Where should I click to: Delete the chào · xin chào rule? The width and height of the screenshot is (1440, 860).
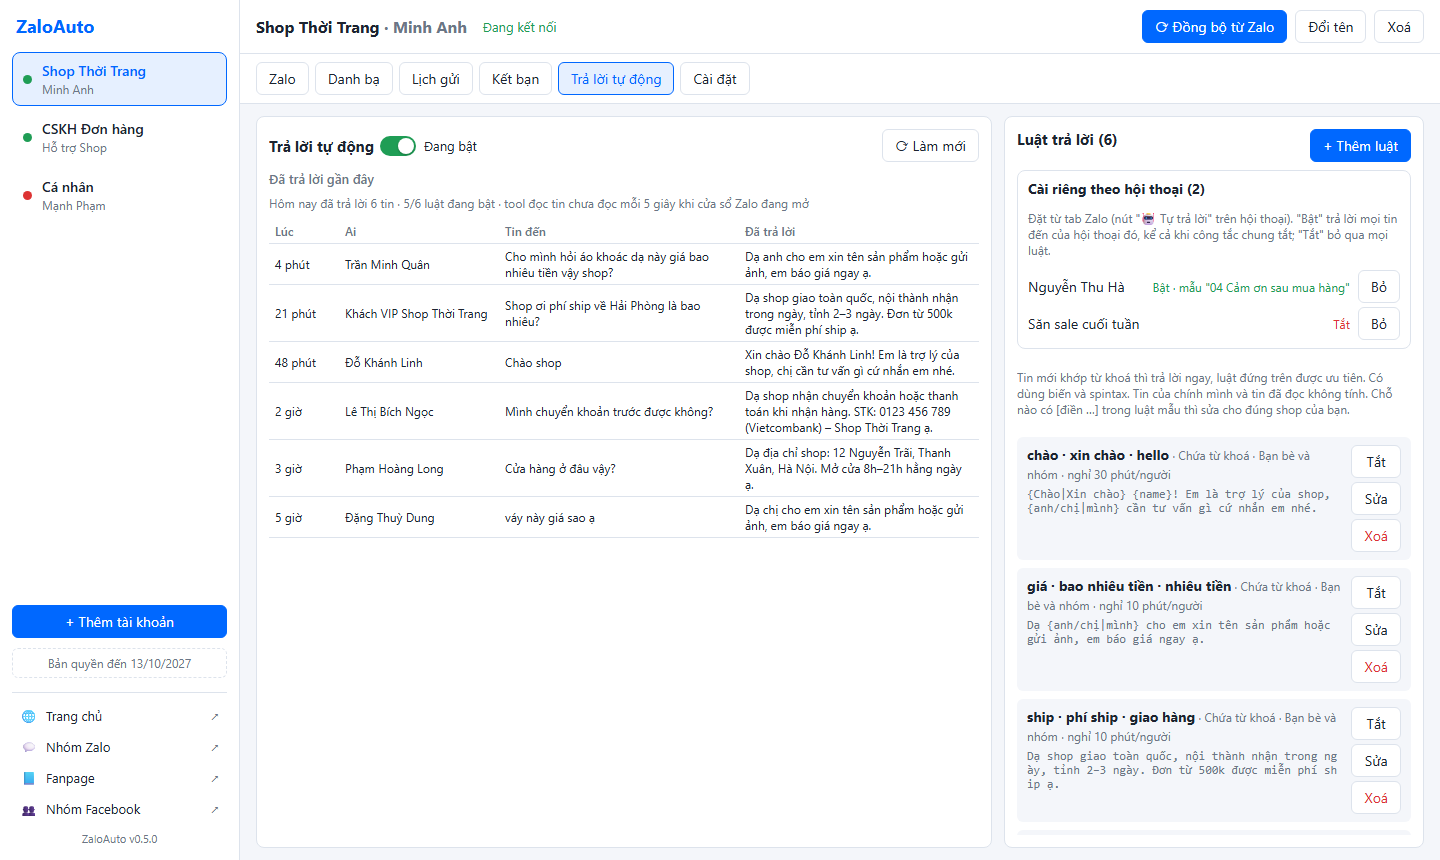click(x=1376, y=536)
